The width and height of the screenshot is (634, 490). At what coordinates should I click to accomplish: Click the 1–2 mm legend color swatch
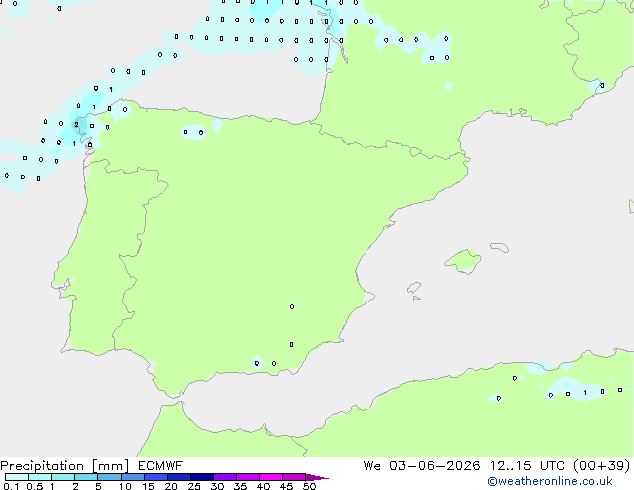click(x=63, y=477)
